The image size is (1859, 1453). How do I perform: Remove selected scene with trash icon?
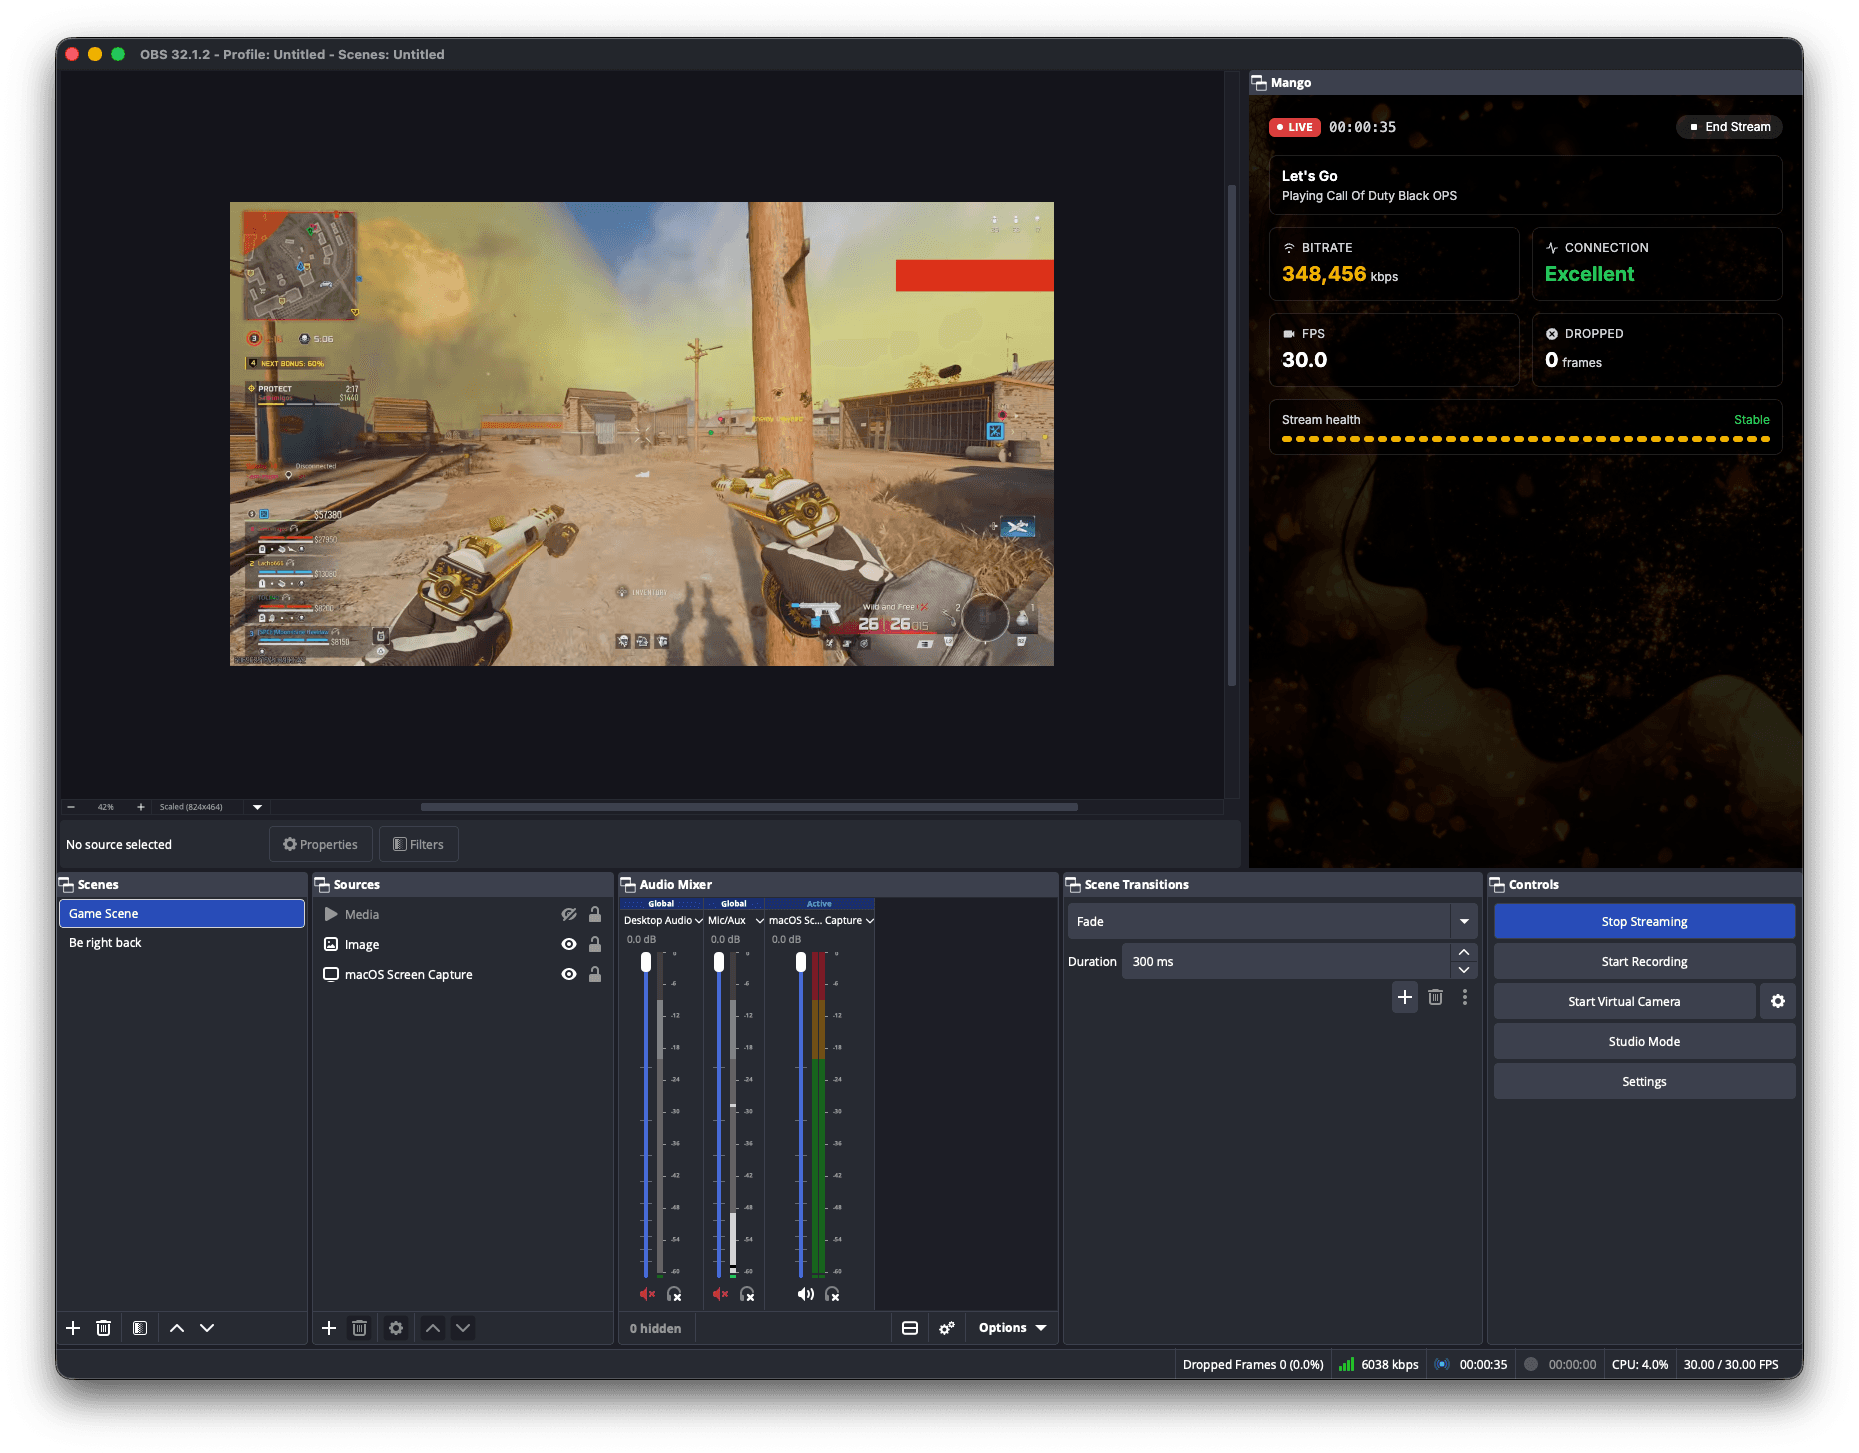[x=103, y=1328]
